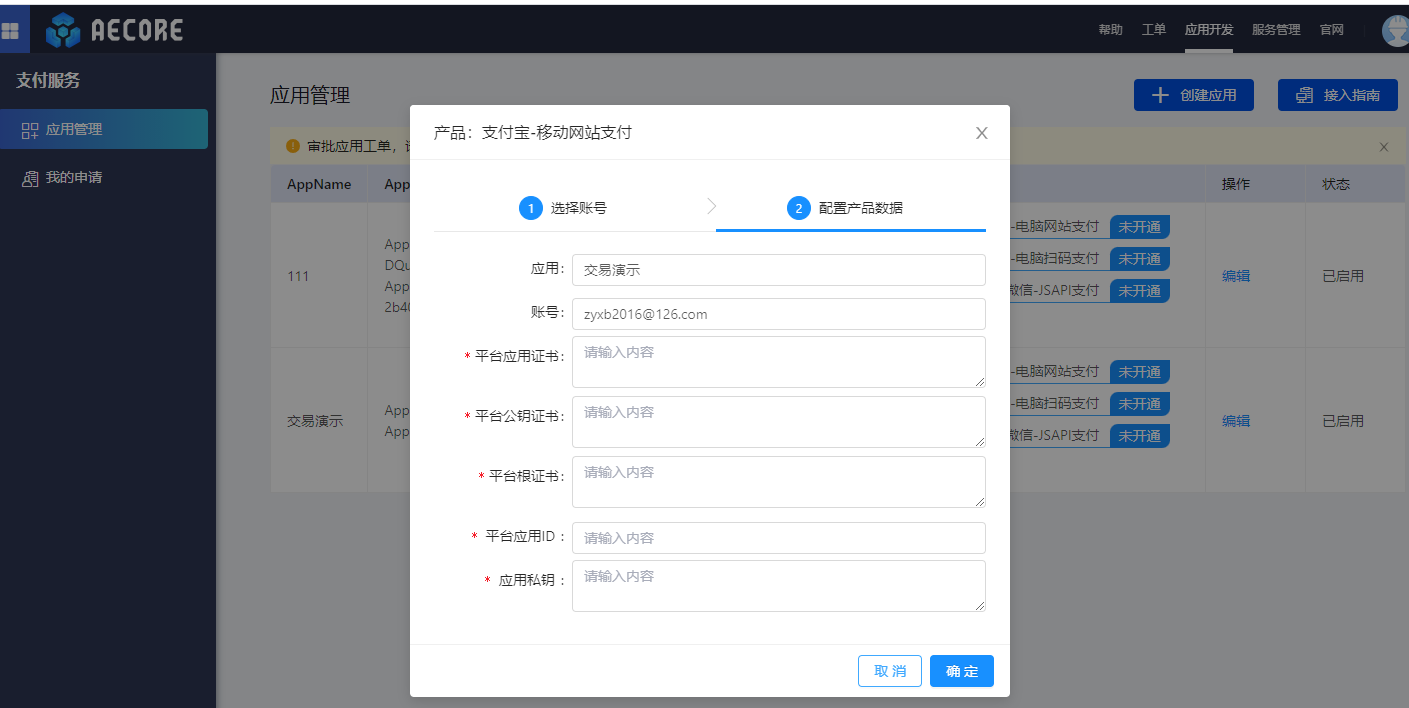This screenshot has width=1409, height=708.
Task: Select 帮助 in the top navigation
Action: (1110, 30)
